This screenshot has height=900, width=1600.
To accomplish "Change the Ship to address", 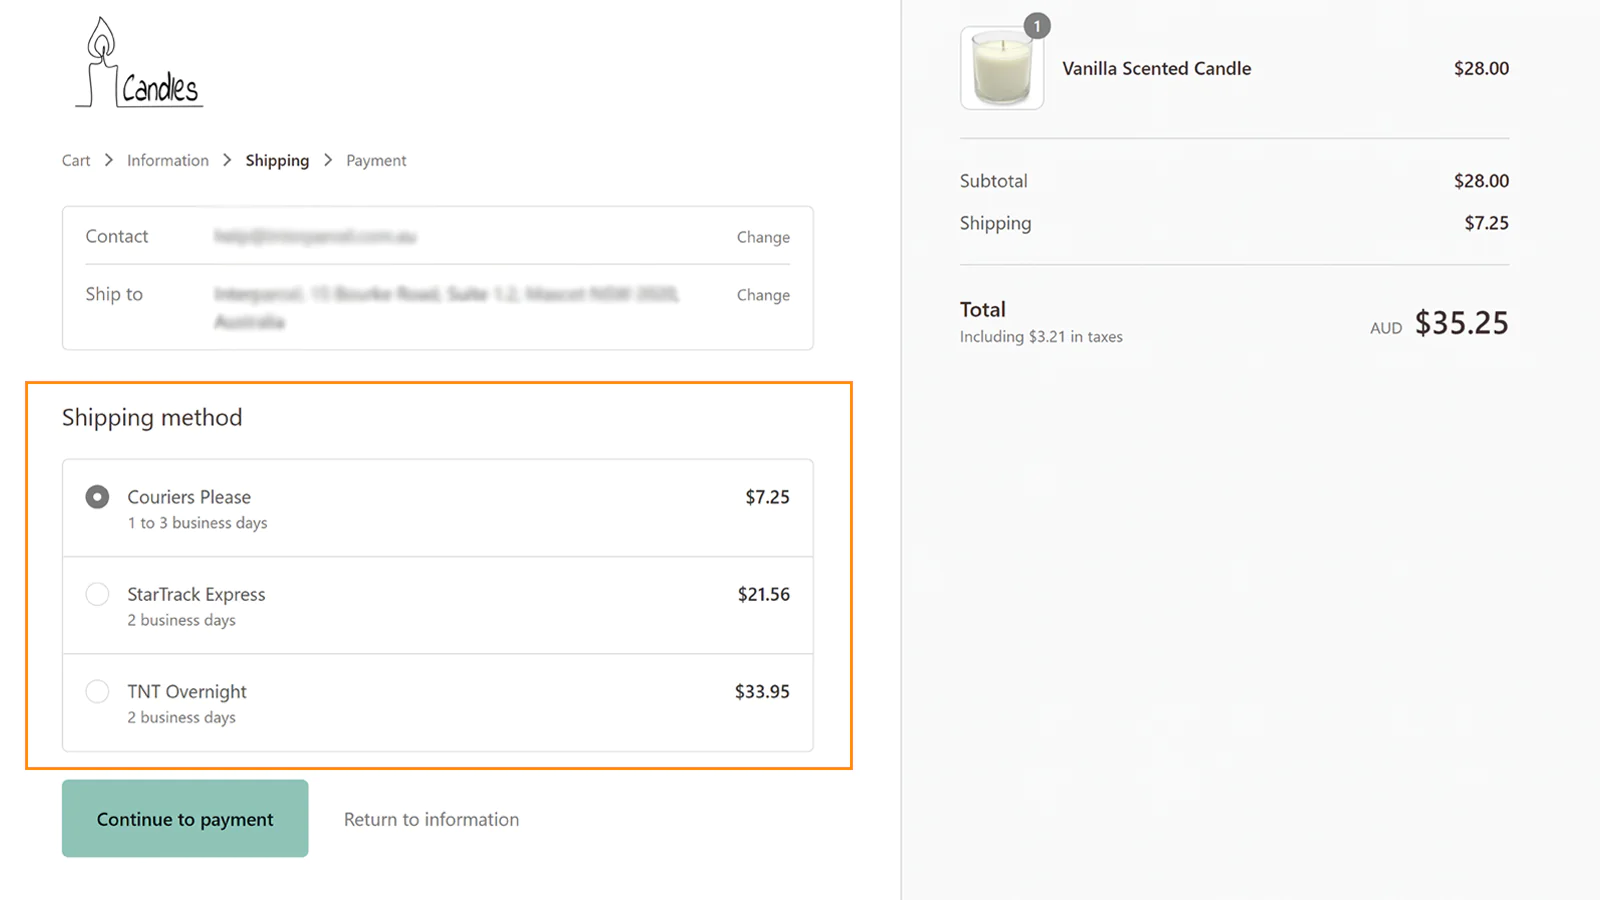I will 763,295.
